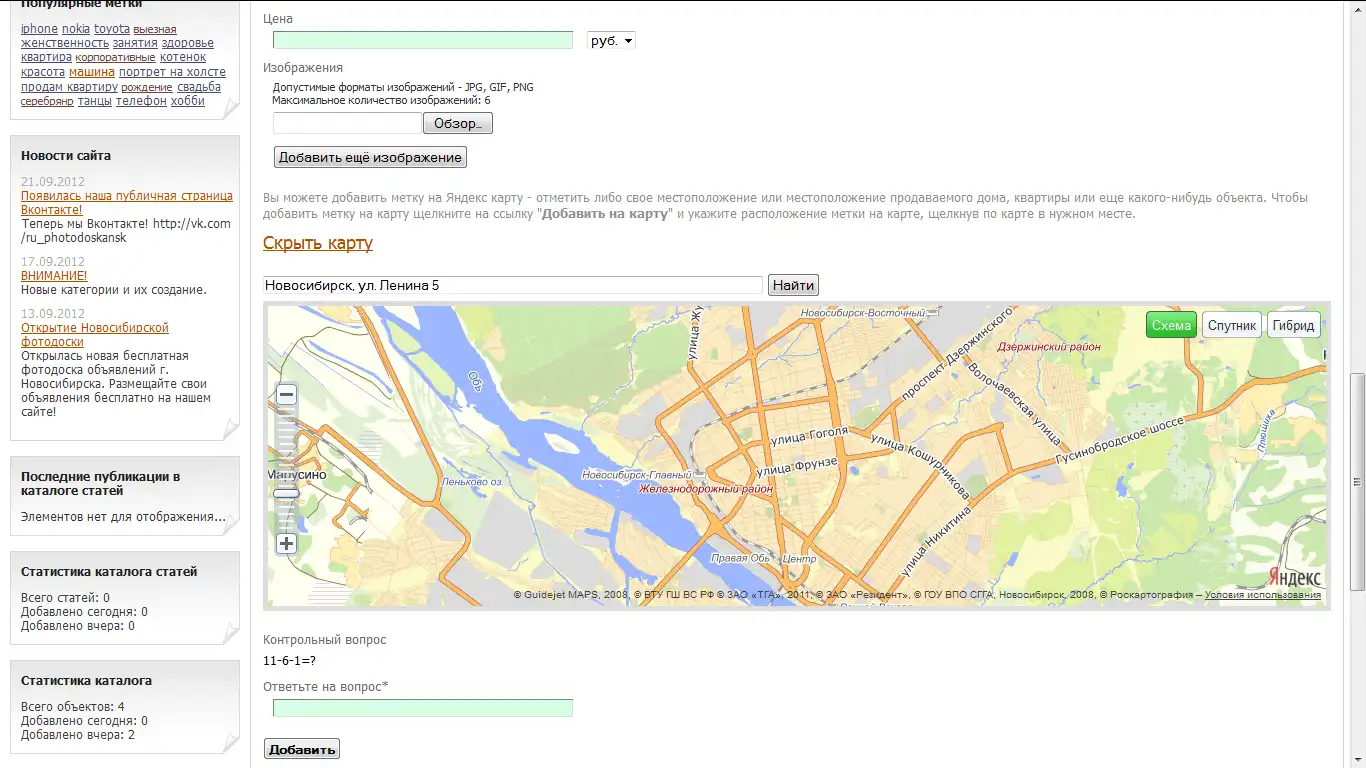The image size is (1366, 768).
Task: Click into the Цена price field
Action: point(422,40)
